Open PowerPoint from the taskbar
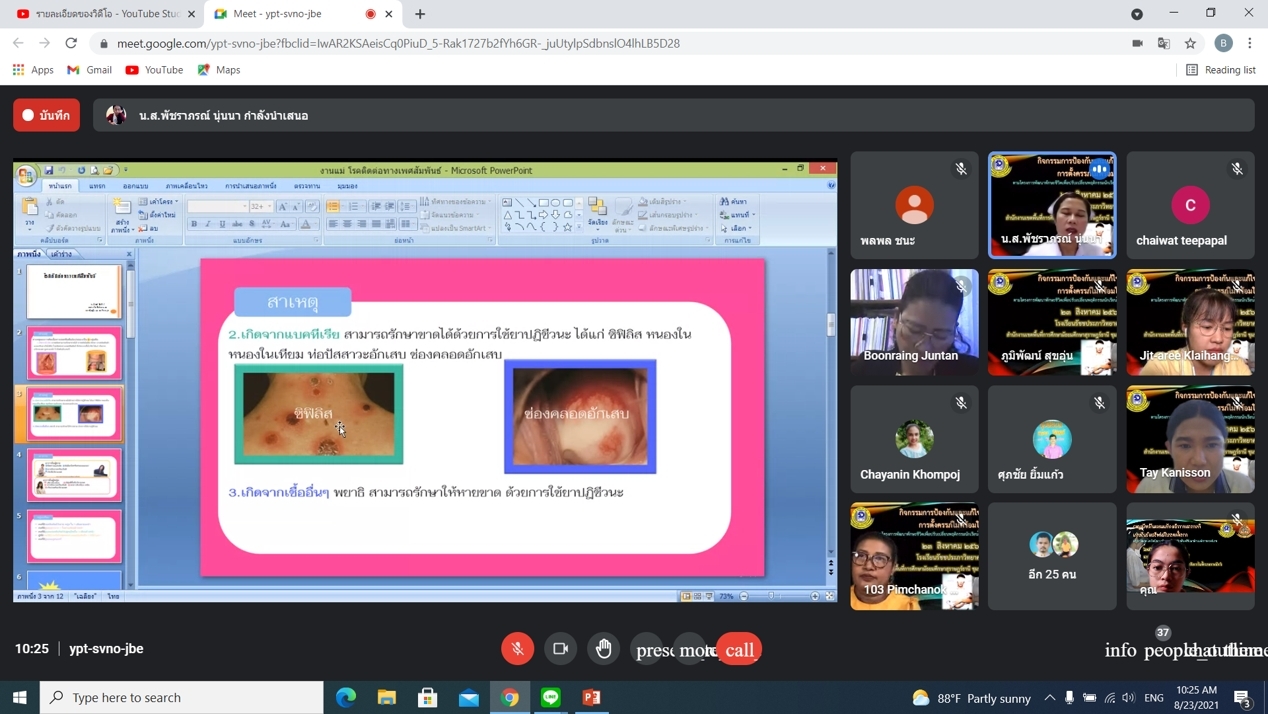The image size is (1268, 714). [592, 697]
